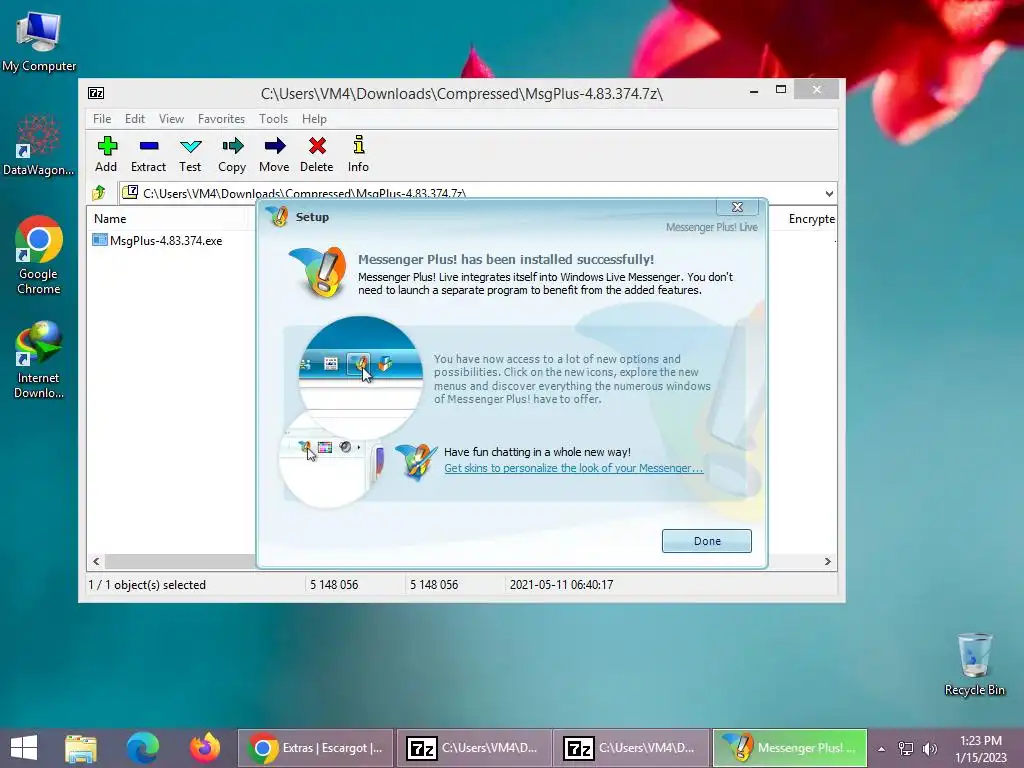Click the horizontal scrollbar left arrow
Screen dimensions: 1024x768
[x=96, y=562]
